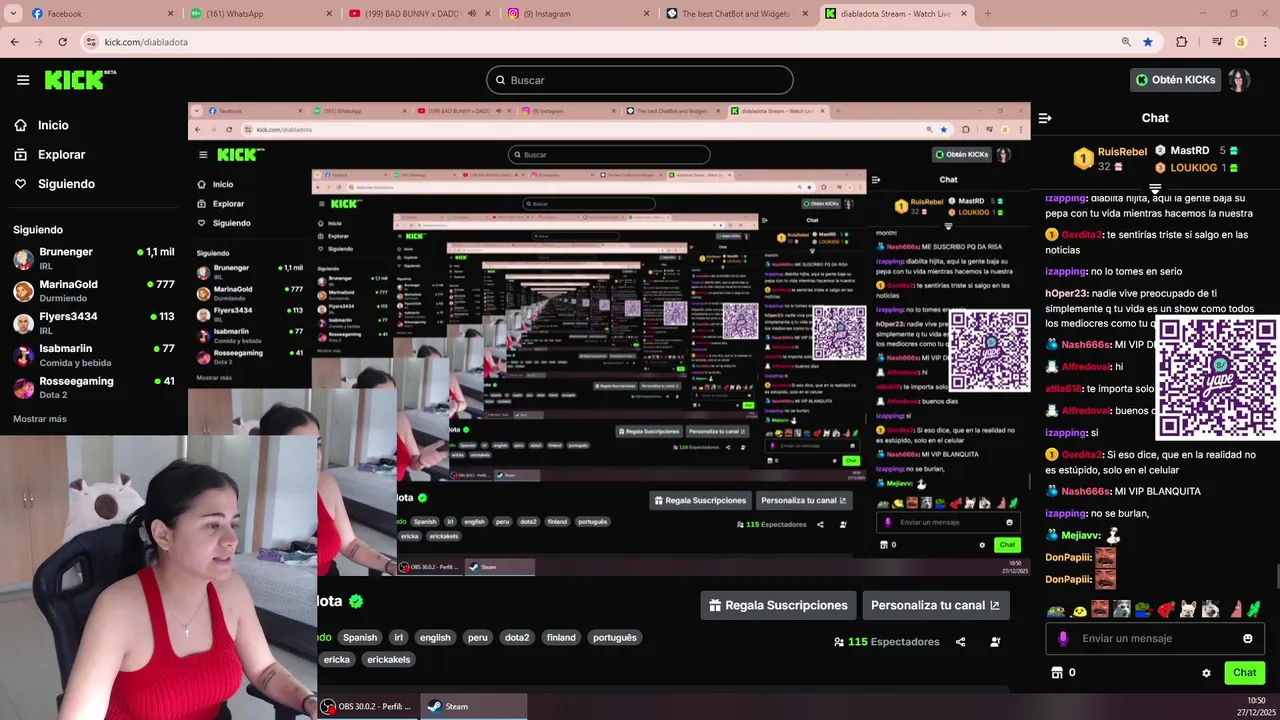This screenshot has height=720, width=1280.
Task: Click the zoom magnifier in address bar
Action: click(1126, 42)
